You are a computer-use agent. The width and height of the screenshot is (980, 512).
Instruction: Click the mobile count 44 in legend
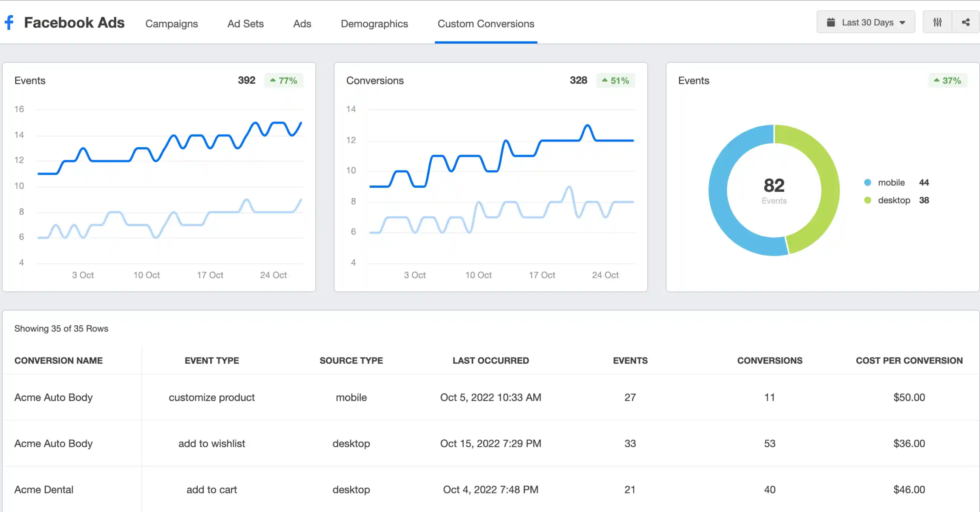[x=924, y=183]
